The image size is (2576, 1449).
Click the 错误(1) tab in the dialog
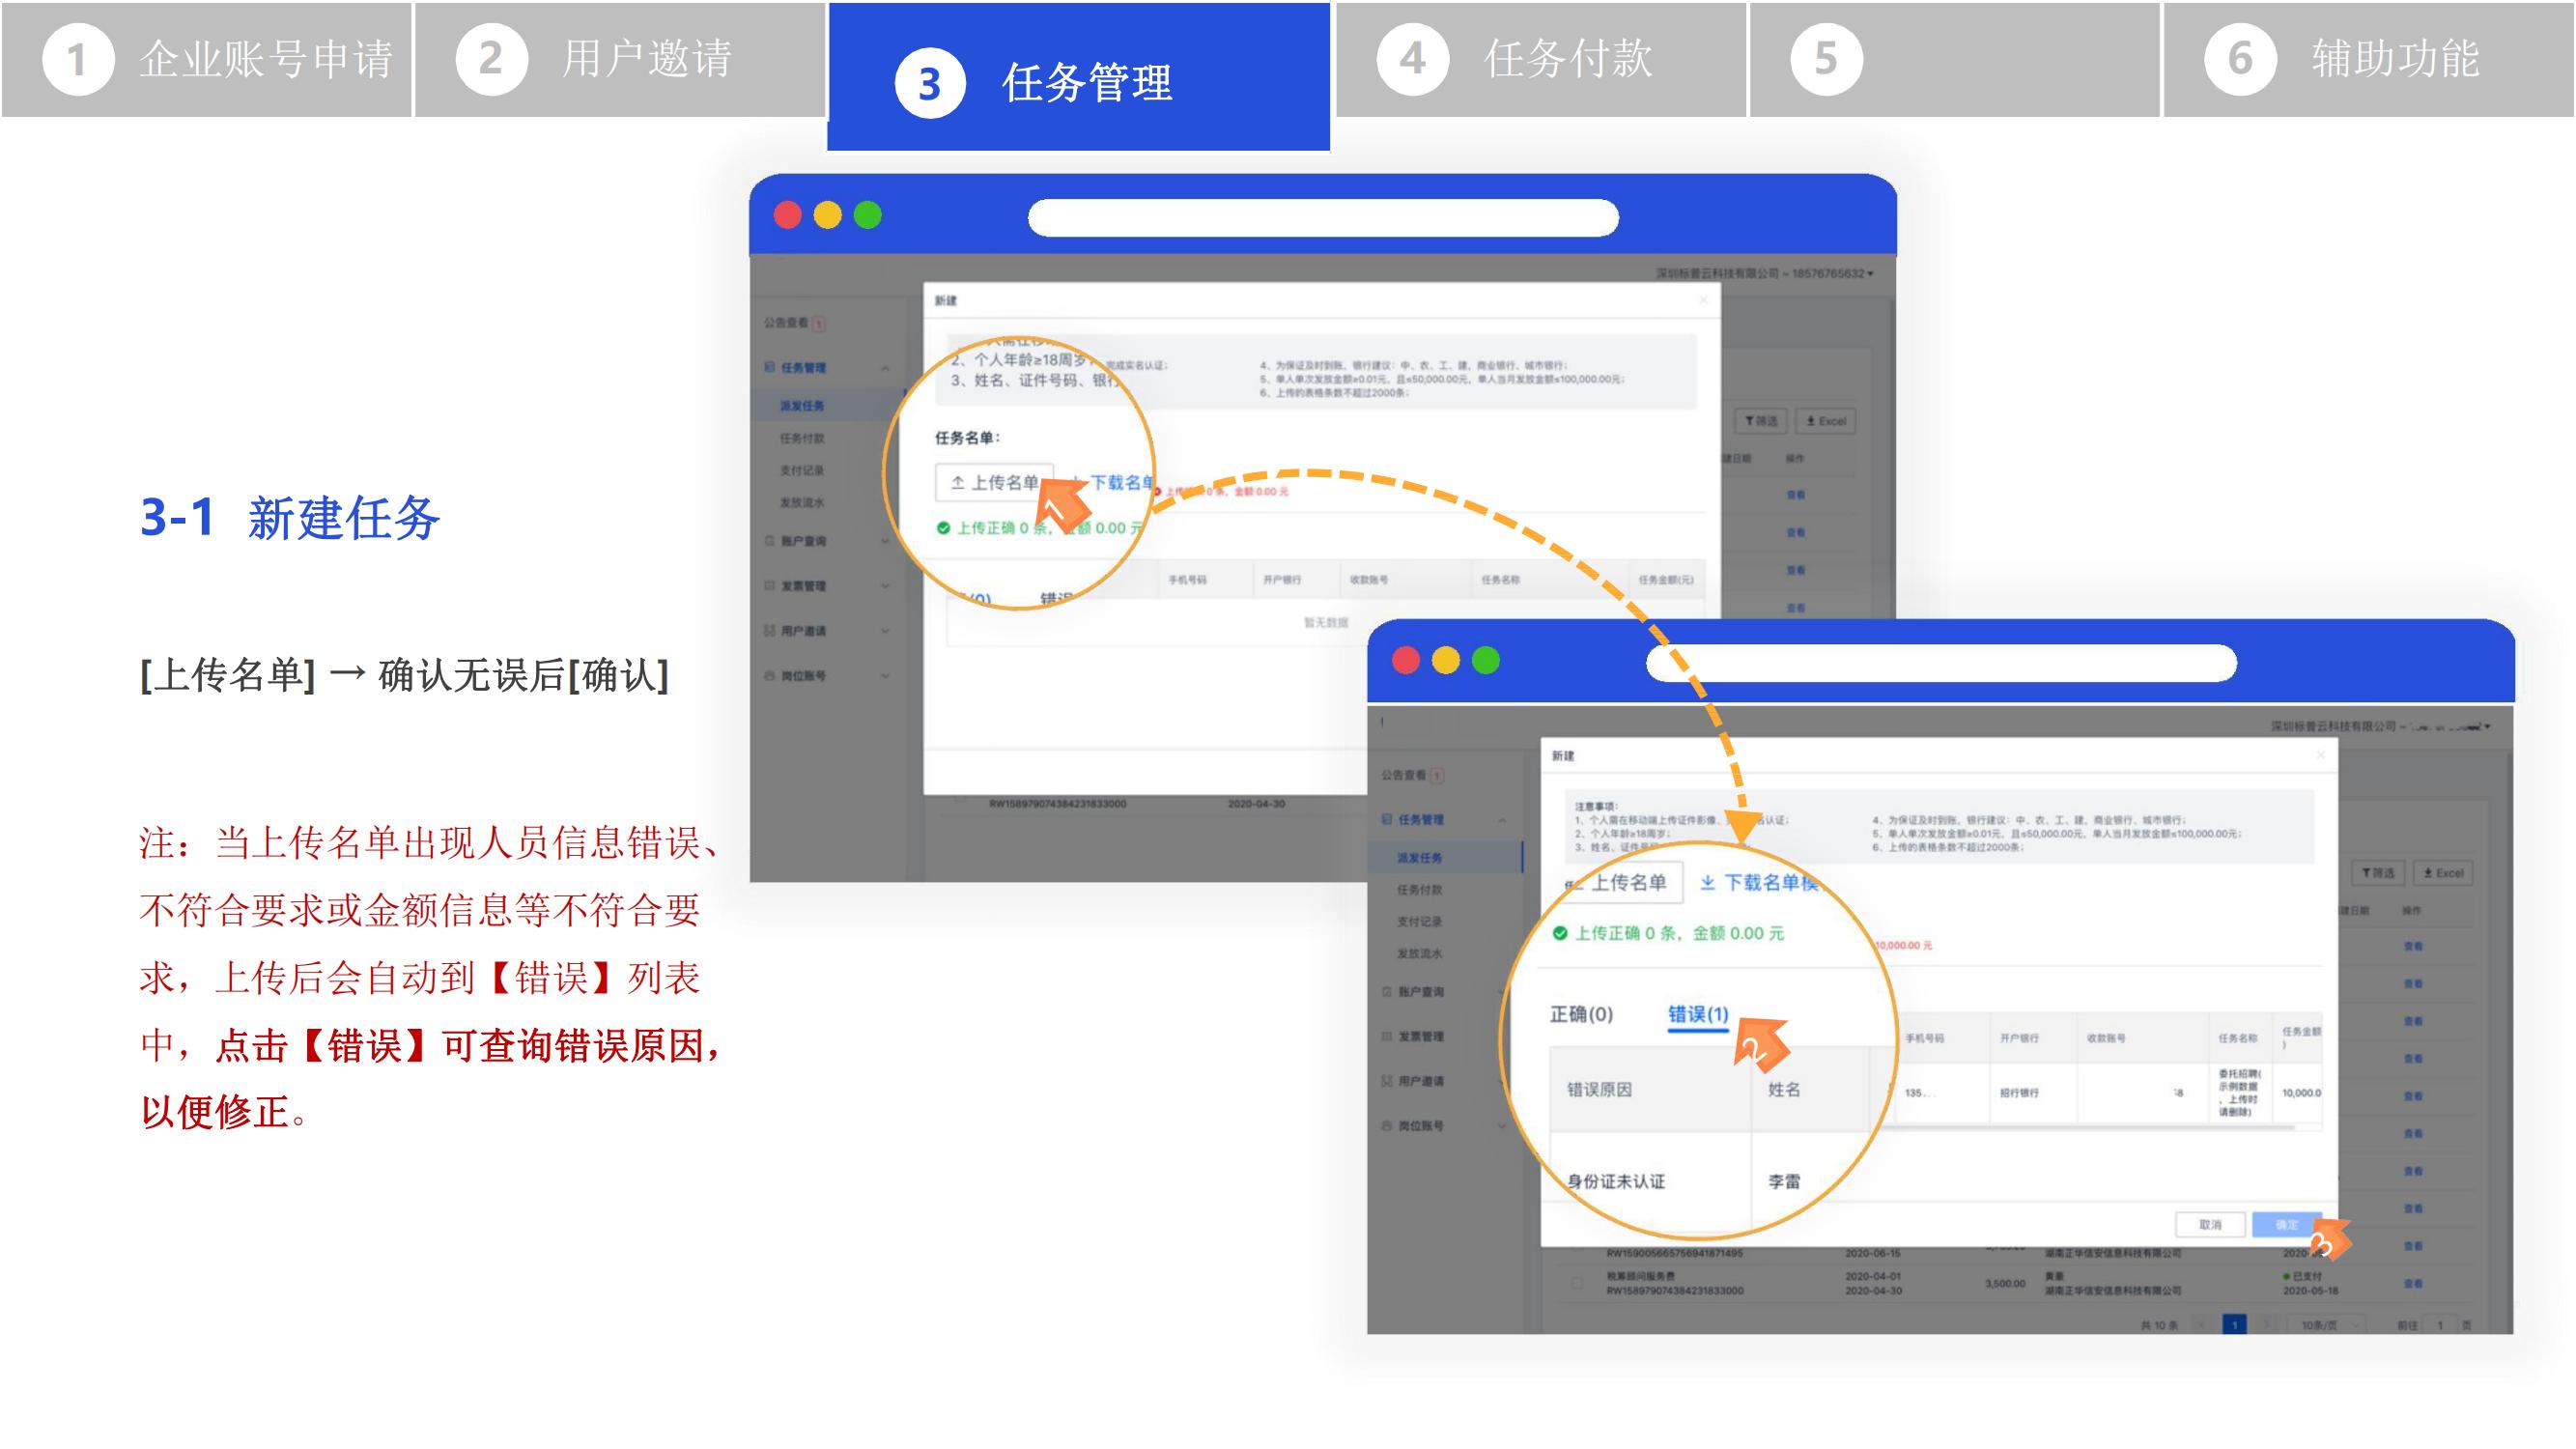(1697, 1014)
